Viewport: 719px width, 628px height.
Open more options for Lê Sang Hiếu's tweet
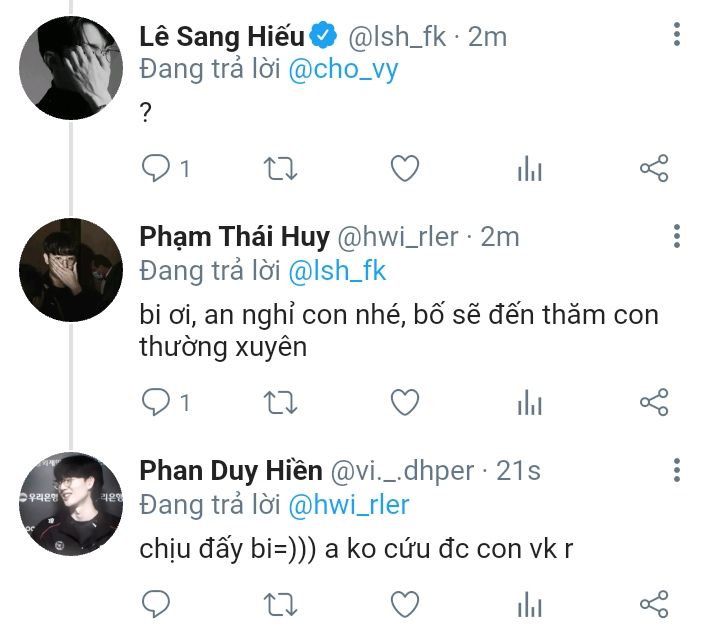tap(677, 36)
